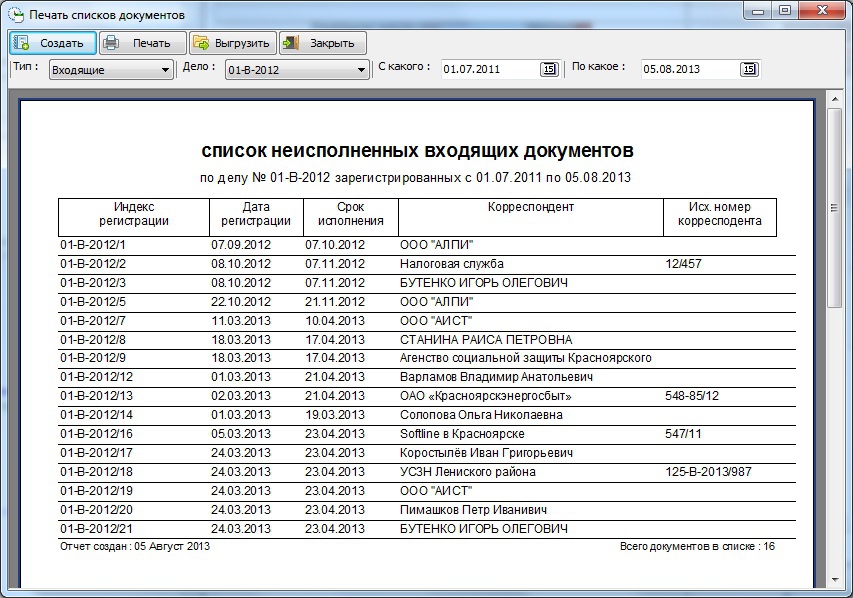Click the index cell 01-В-2012/7

coord(93,321)
